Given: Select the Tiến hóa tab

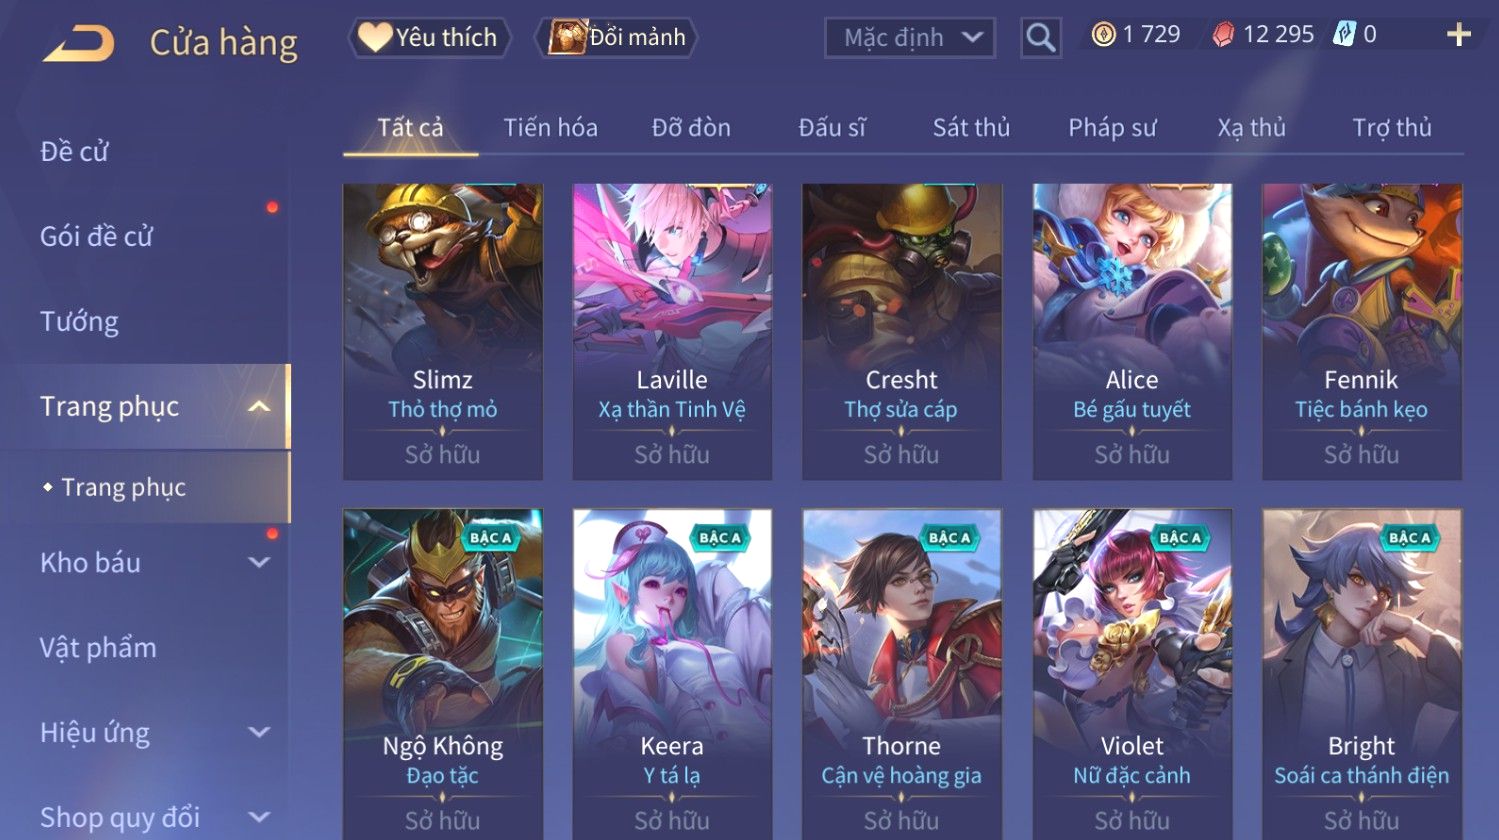Looking at the screenshot, I should 551,127.
